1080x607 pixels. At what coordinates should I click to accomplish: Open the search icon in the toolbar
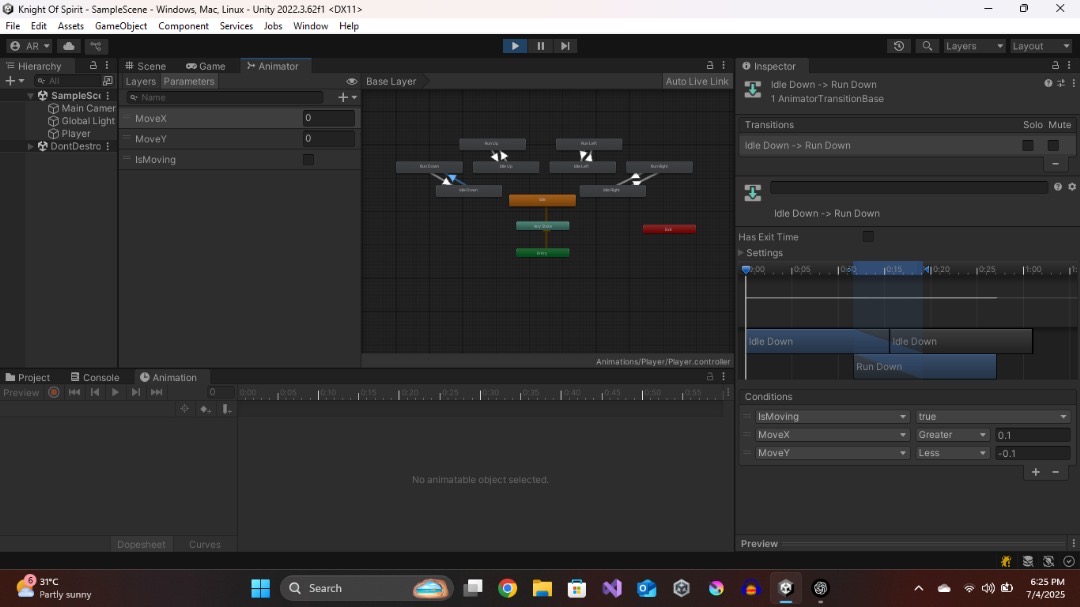coord(927,46)
